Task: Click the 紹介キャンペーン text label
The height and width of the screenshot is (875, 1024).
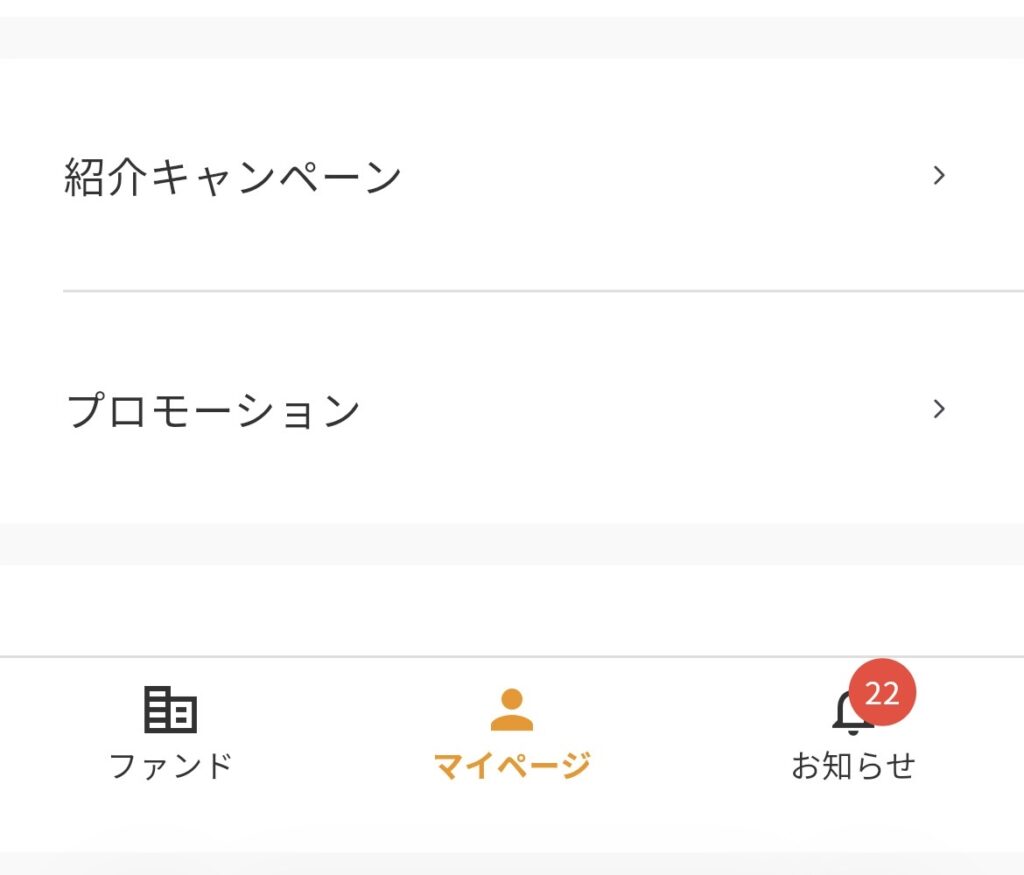Action: [x=232, y=173]
